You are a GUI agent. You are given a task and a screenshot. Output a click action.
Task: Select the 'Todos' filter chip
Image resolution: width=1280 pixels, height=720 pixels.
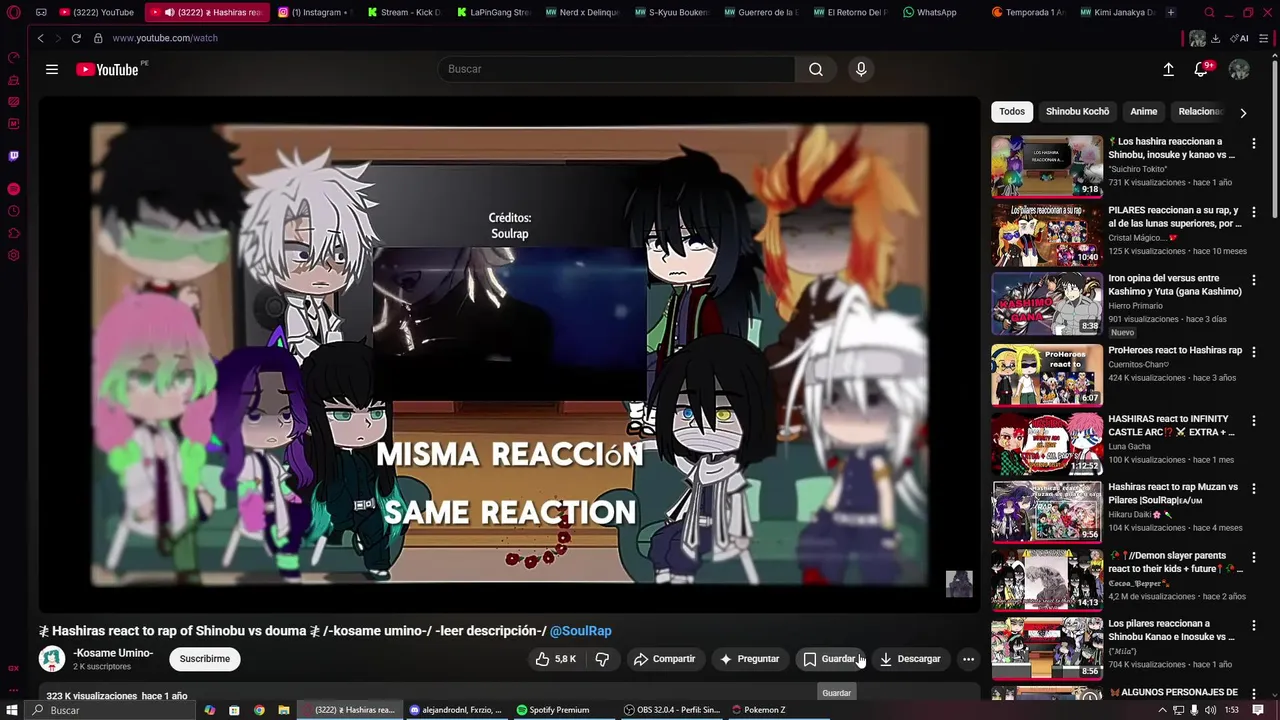pos(1012,112)
